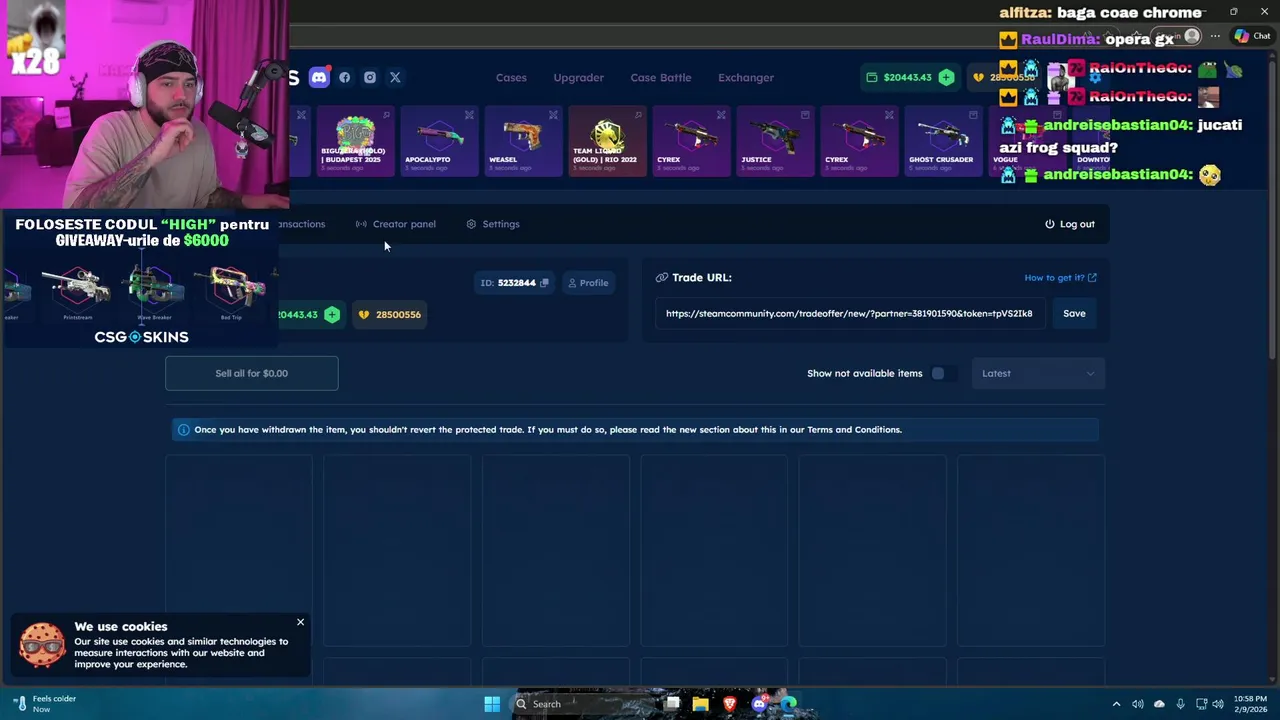Open File Explorer from the taskbar

701,704
